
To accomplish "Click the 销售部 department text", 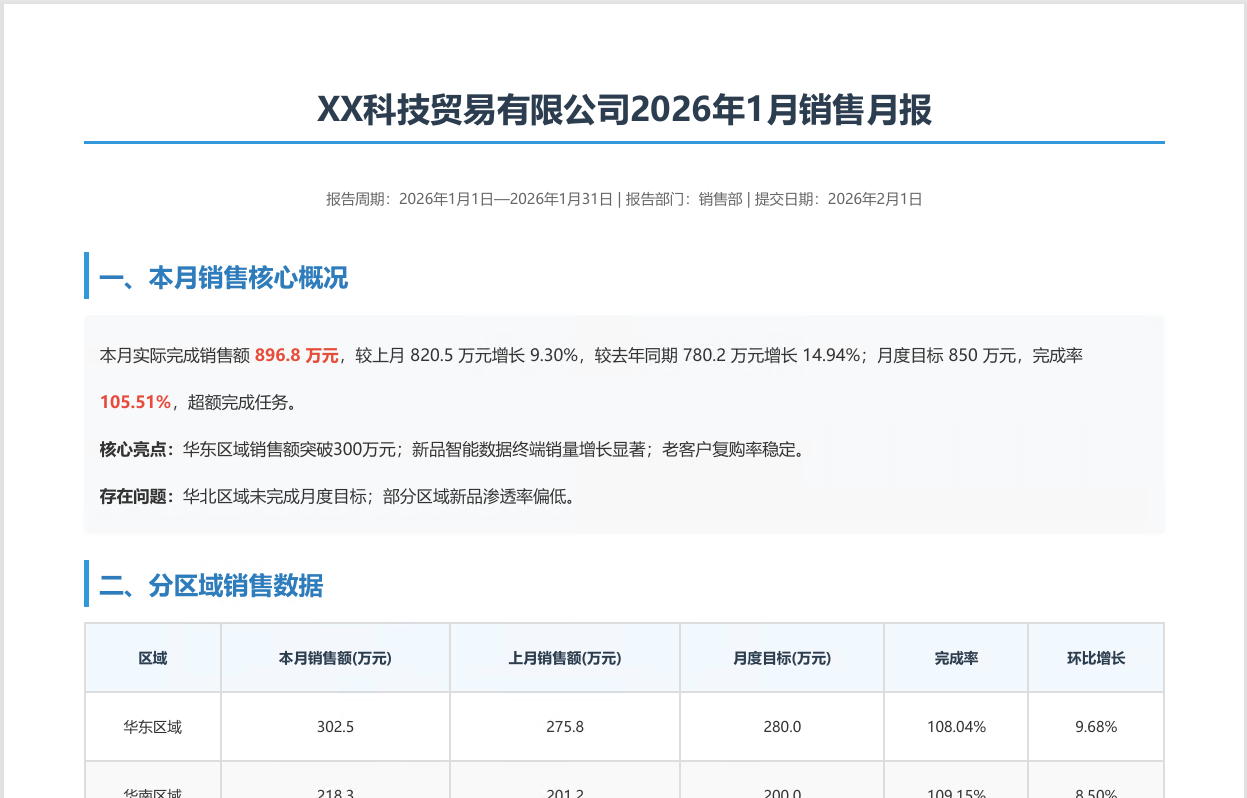I will [722, 199].
